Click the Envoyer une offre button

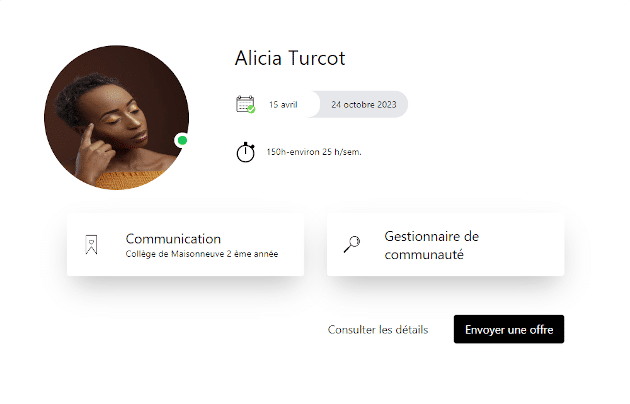tap(509, 329)
